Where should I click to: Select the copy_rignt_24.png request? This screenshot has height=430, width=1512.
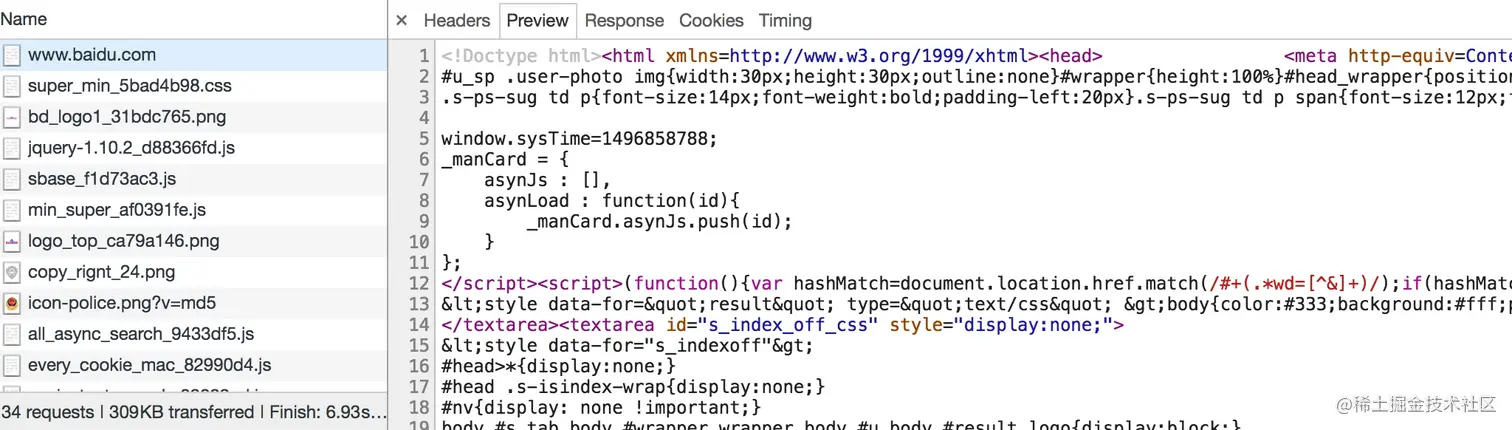[x=193, y=272]
